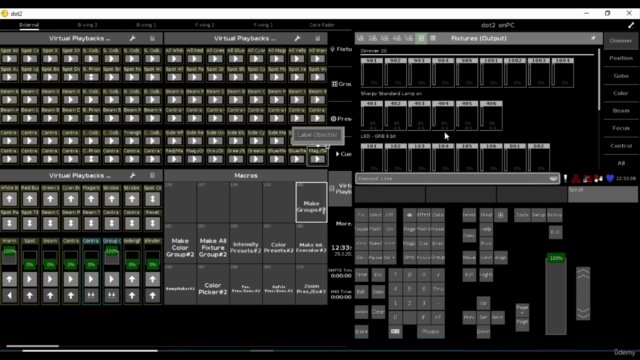Select Sharpy fixture 401 tile
The width and height of the screenshot is (640, 360).
(x=371, y=116)
